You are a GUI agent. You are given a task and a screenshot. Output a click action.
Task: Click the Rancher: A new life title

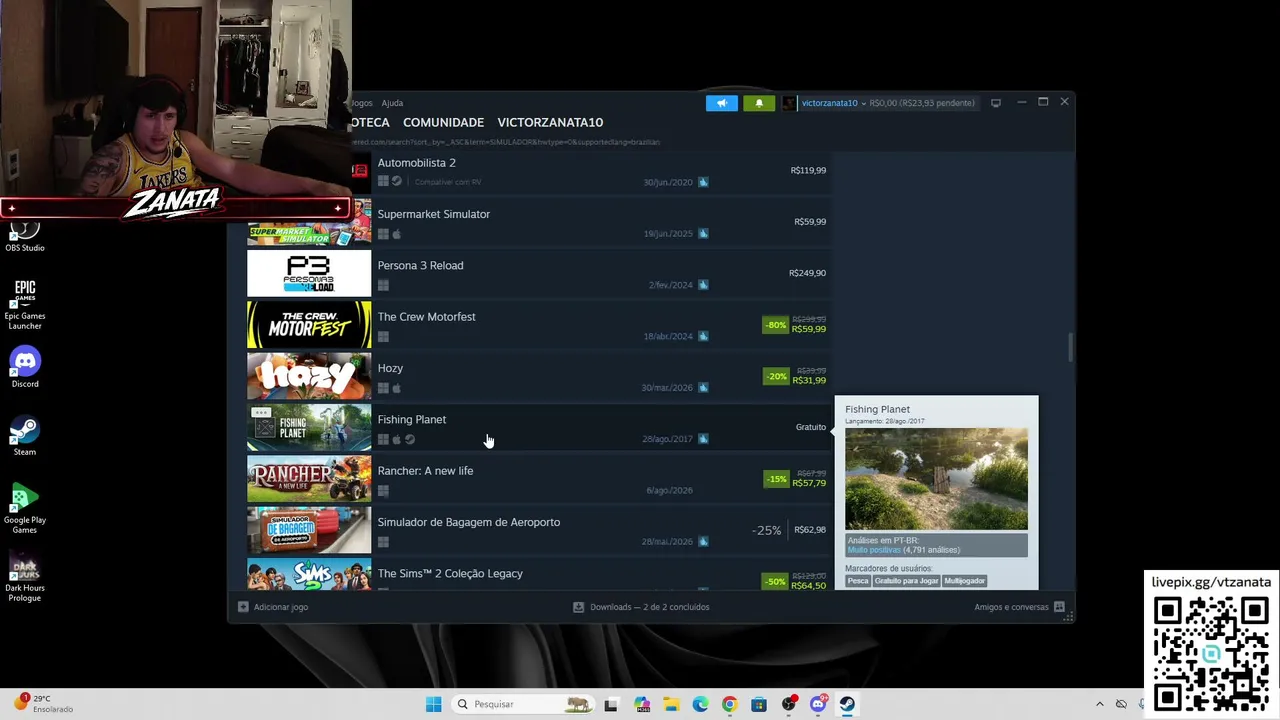click(x=425, y=471)
